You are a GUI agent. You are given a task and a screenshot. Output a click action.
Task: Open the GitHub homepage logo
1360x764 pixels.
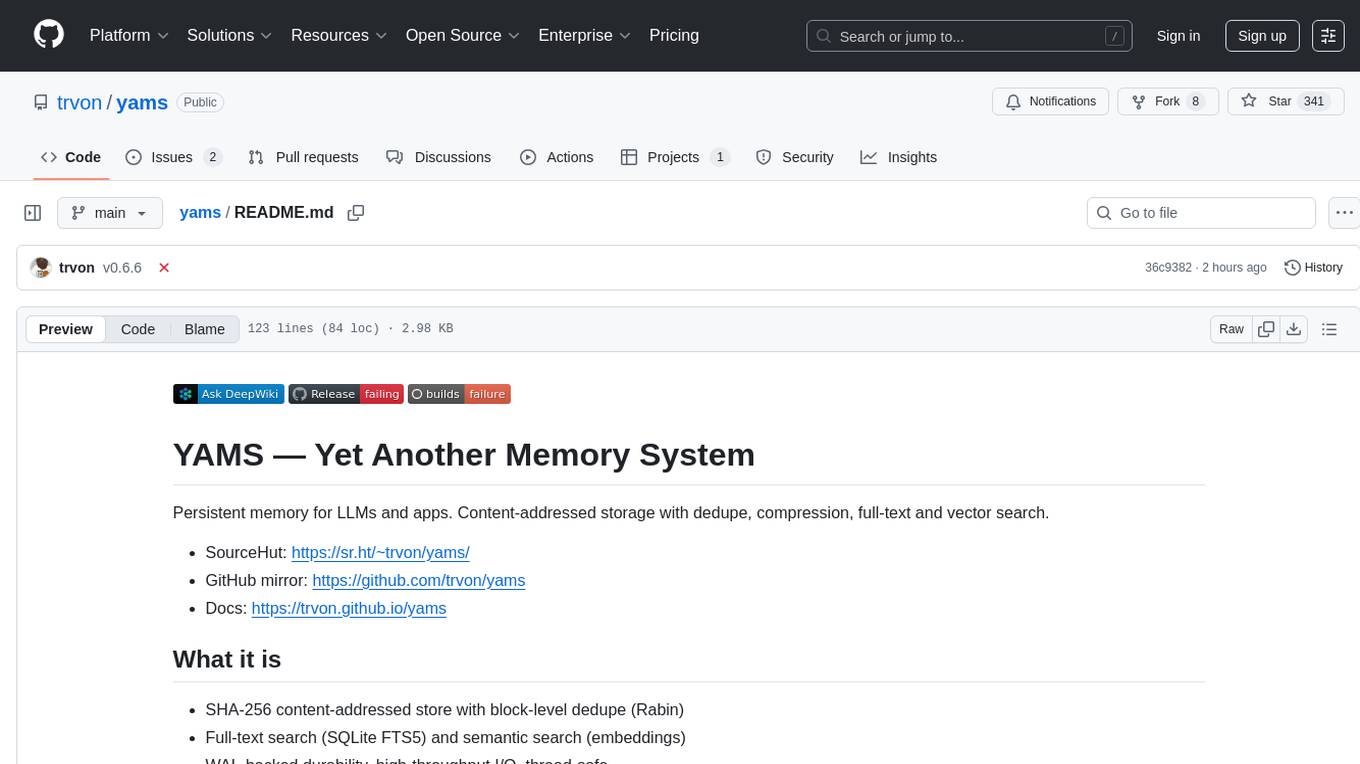coord(49,35)
